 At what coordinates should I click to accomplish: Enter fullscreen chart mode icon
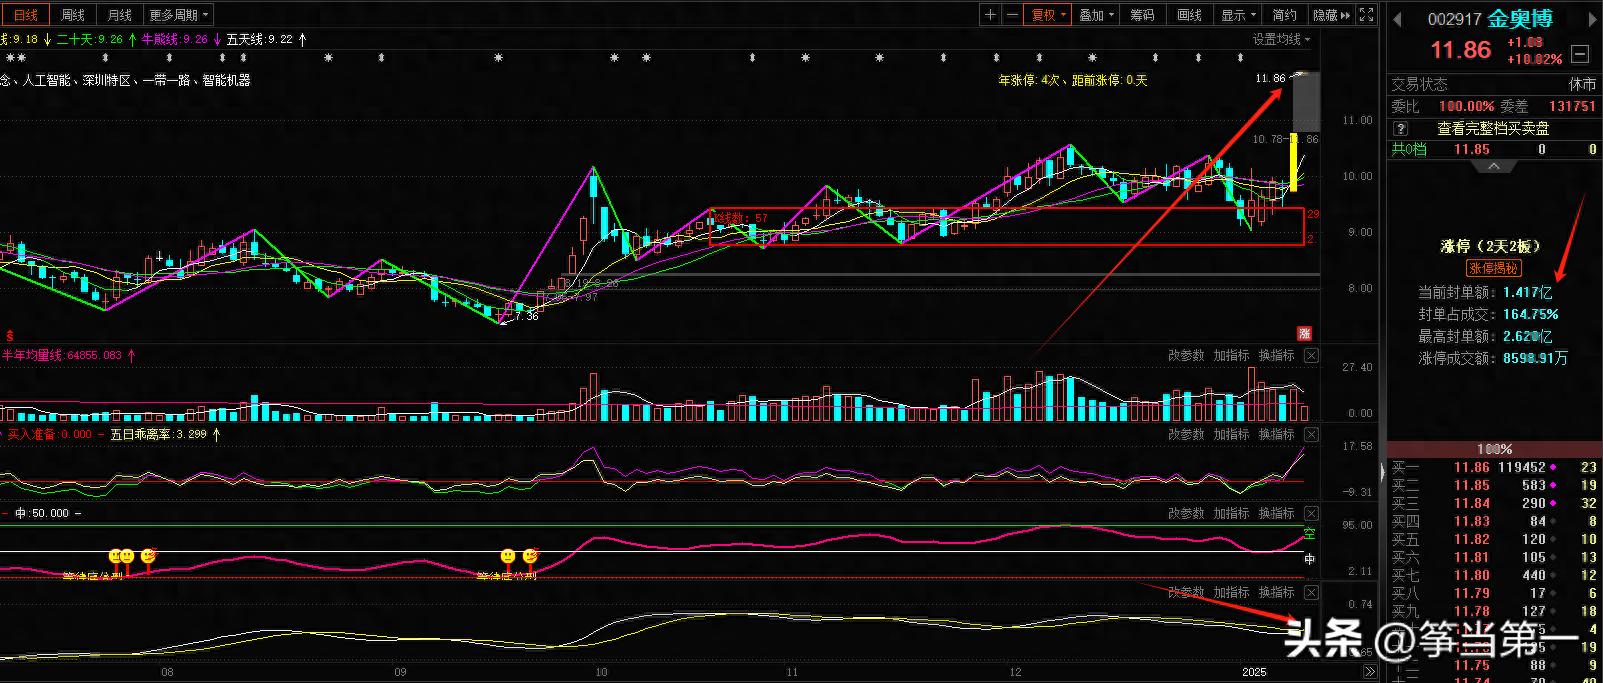[x=1367, y=15]
